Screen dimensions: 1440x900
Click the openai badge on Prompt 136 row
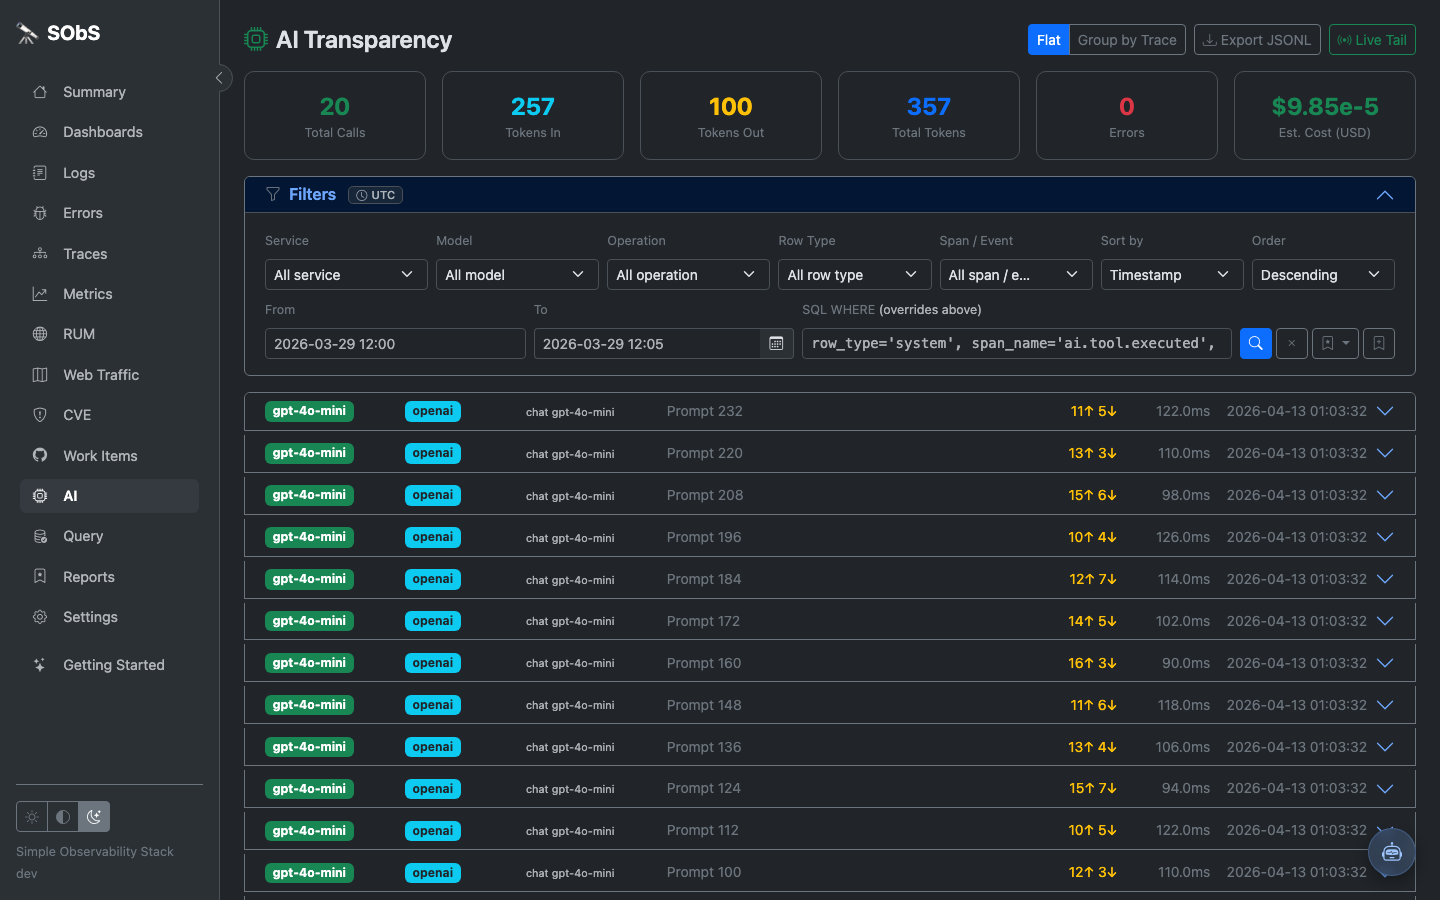click(x=433, y=747)
